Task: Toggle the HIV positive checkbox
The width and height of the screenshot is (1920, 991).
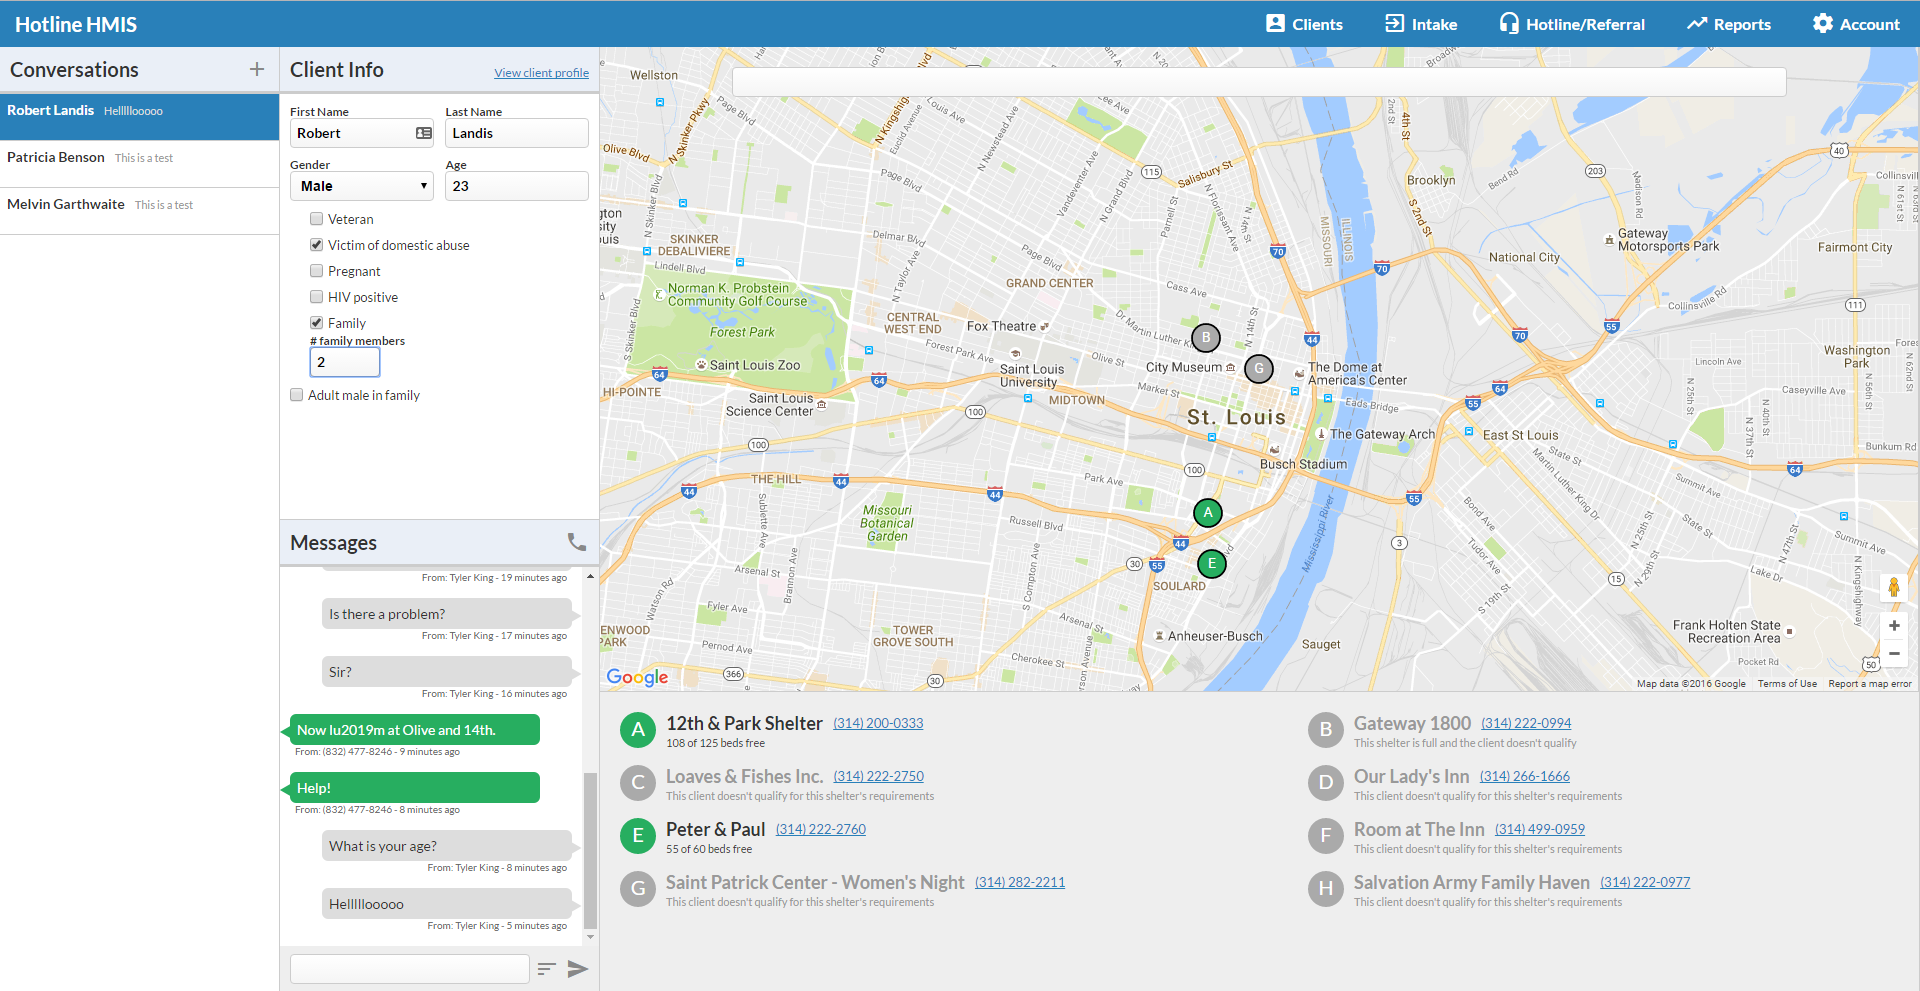Action: (x=316, y=297)
